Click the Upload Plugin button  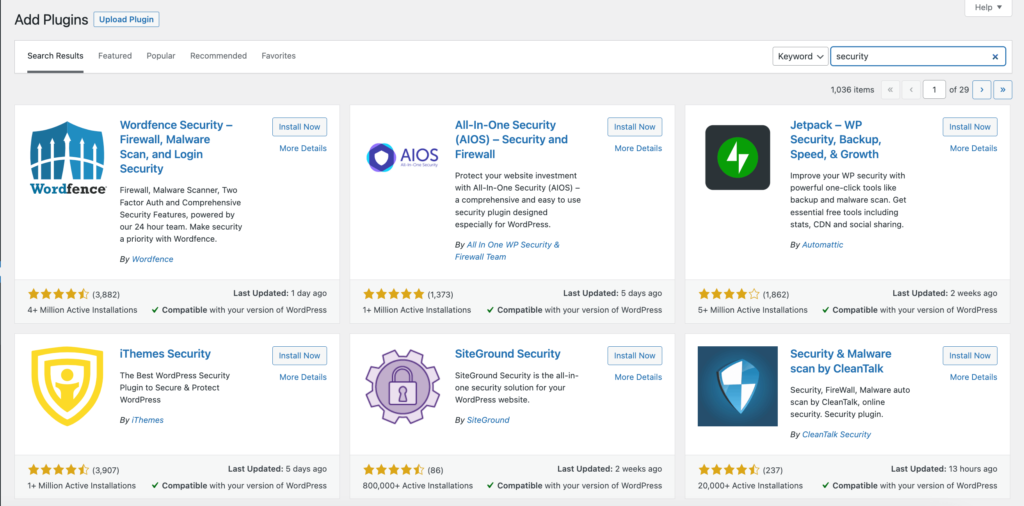[x=127, y=20]
